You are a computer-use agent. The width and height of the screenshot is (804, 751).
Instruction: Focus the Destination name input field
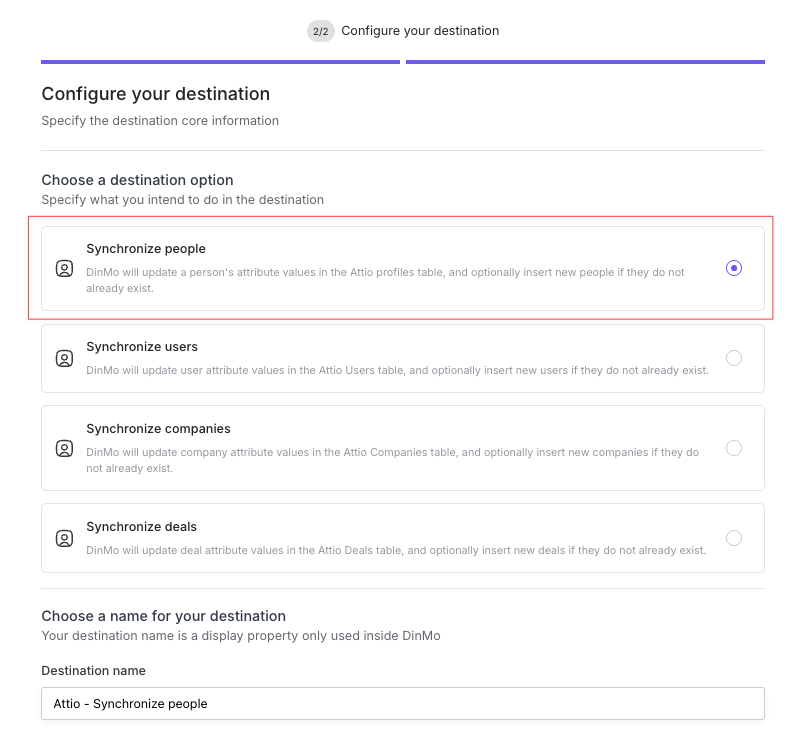(x=402, y=704)
